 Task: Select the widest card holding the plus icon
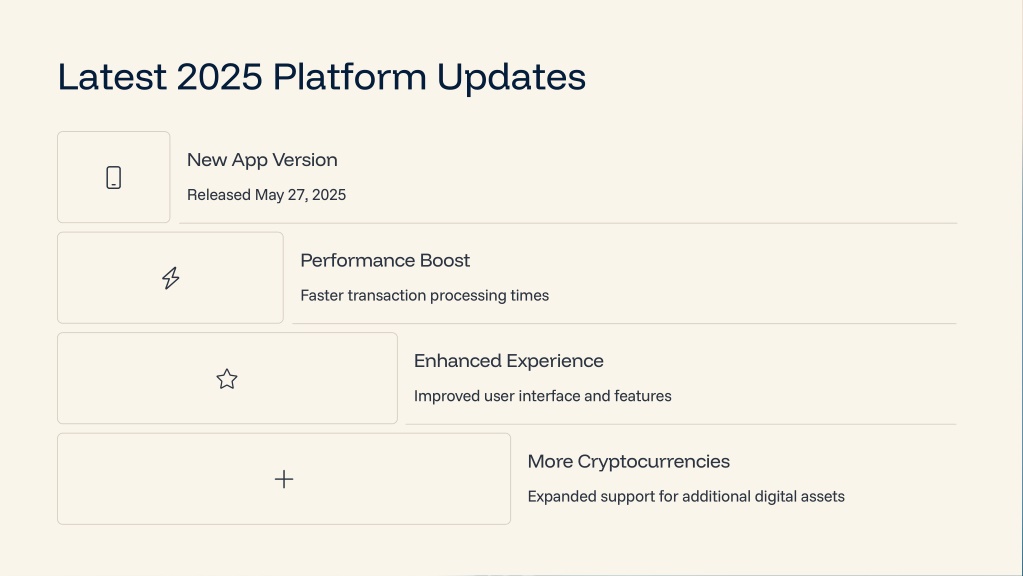[x=284, y=479]
